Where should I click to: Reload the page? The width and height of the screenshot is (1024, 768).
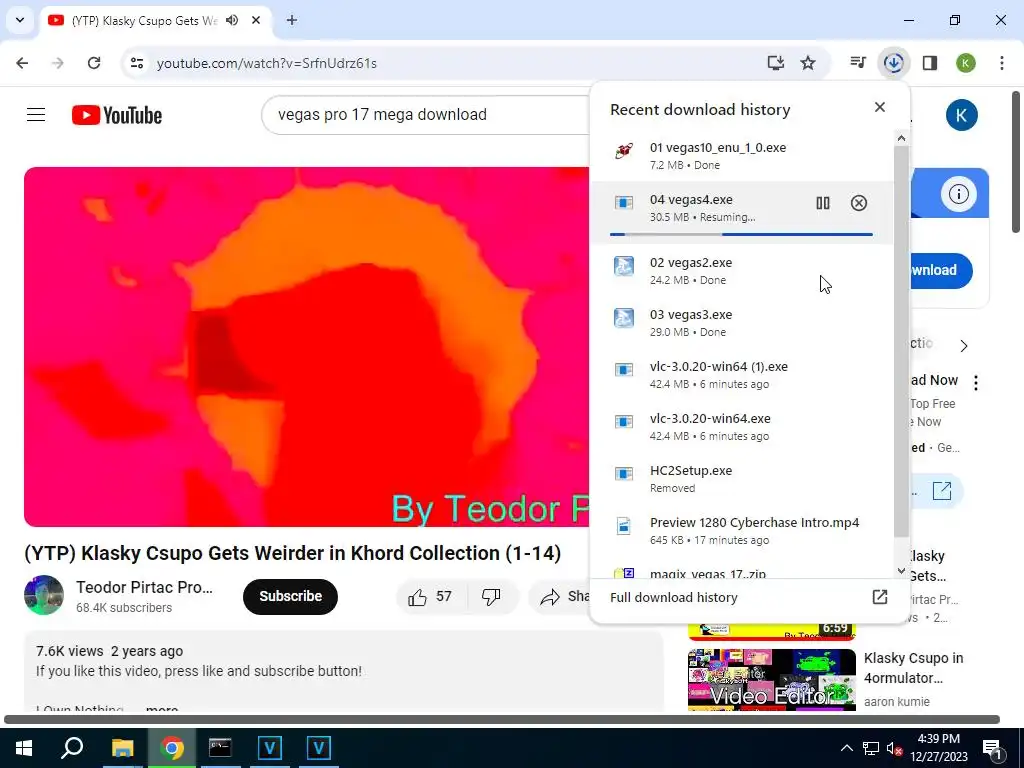click(x=94, y=63)
